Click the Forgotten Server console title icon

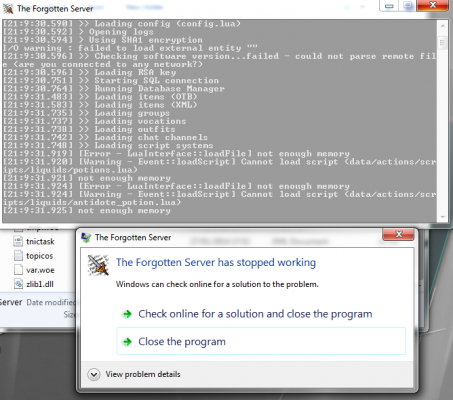pyautogui.click(x=8, y=8)
